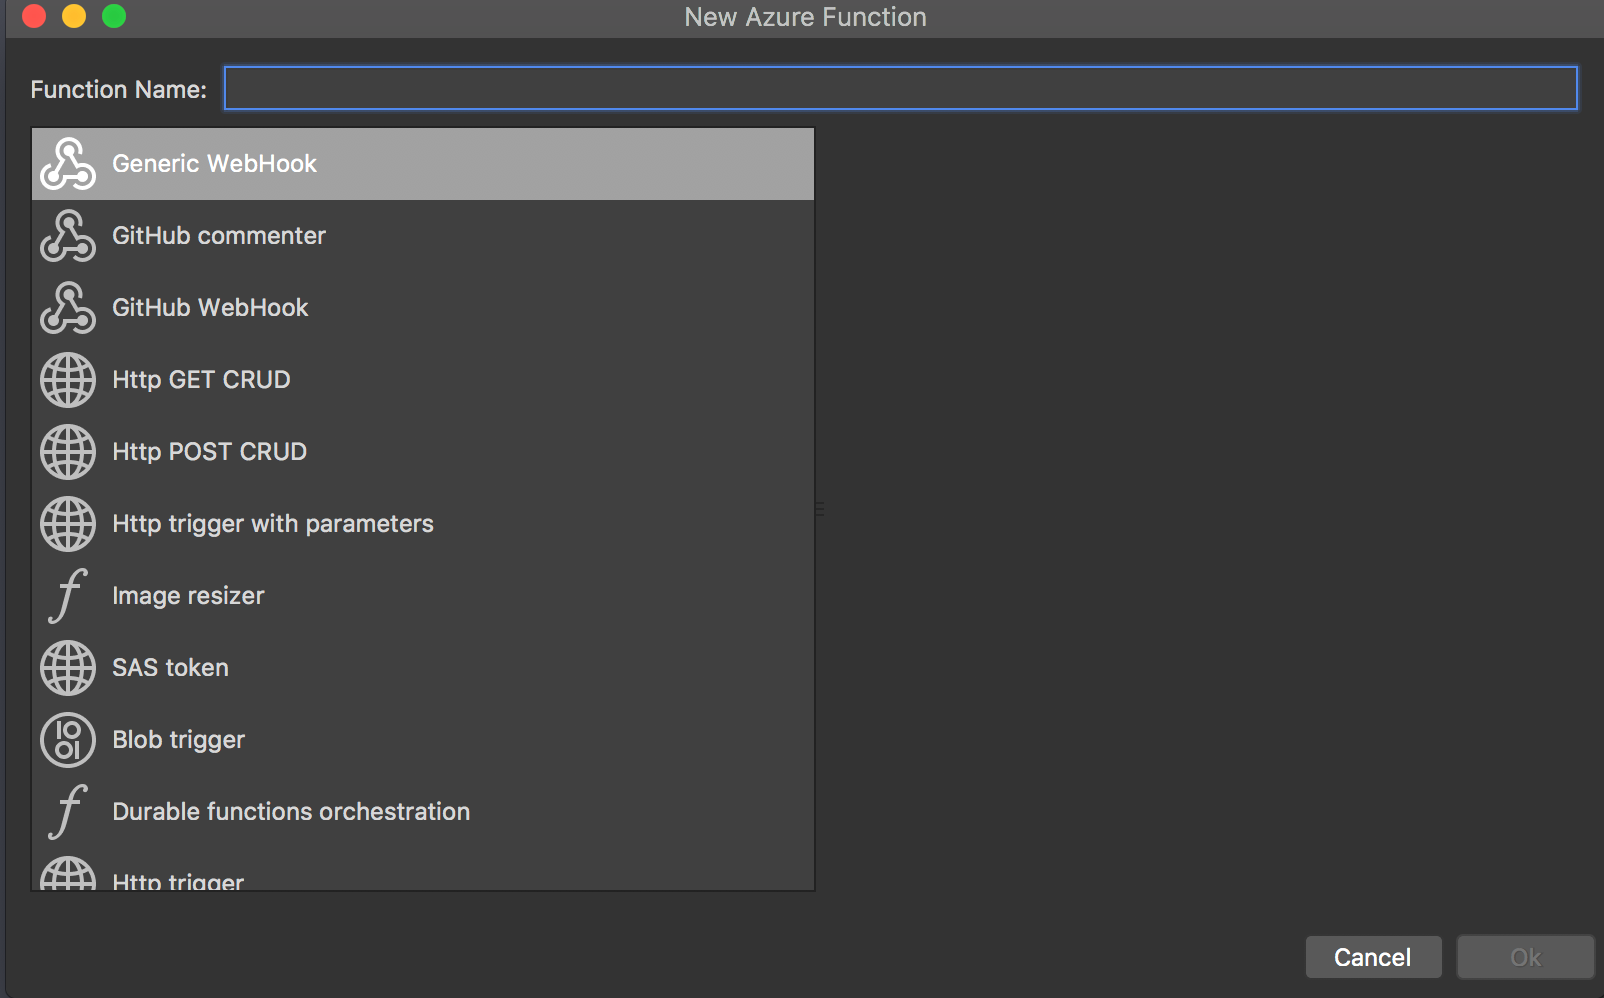Choose the GitHub WebHook template
This screenshot has width=1604, height=998.
423,308
